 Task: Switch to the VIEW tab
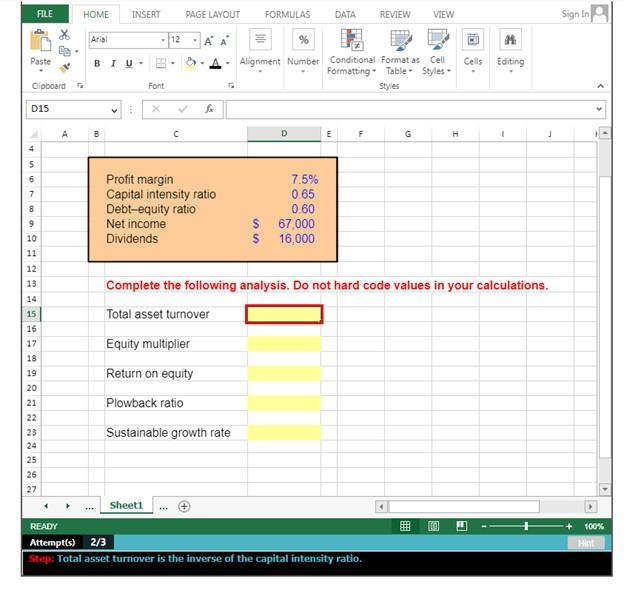(443, 15)
